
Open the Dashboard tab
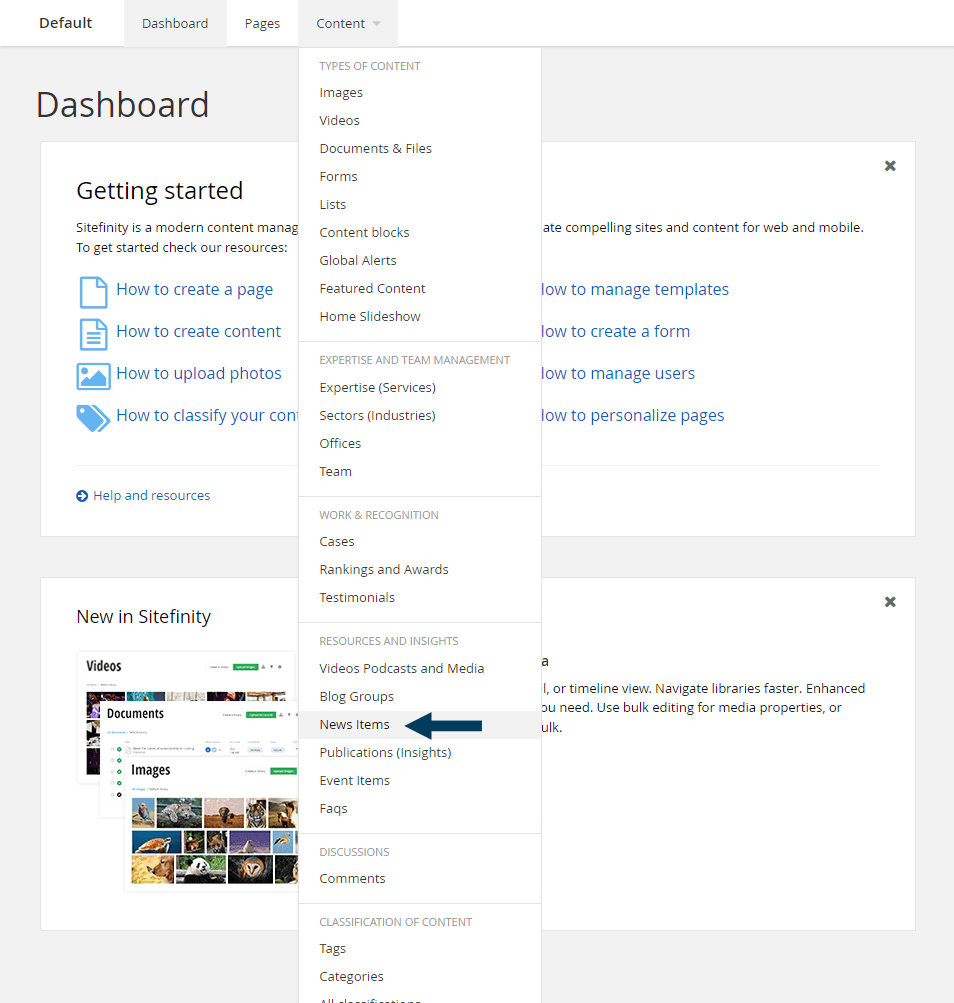tap(175, 24)
